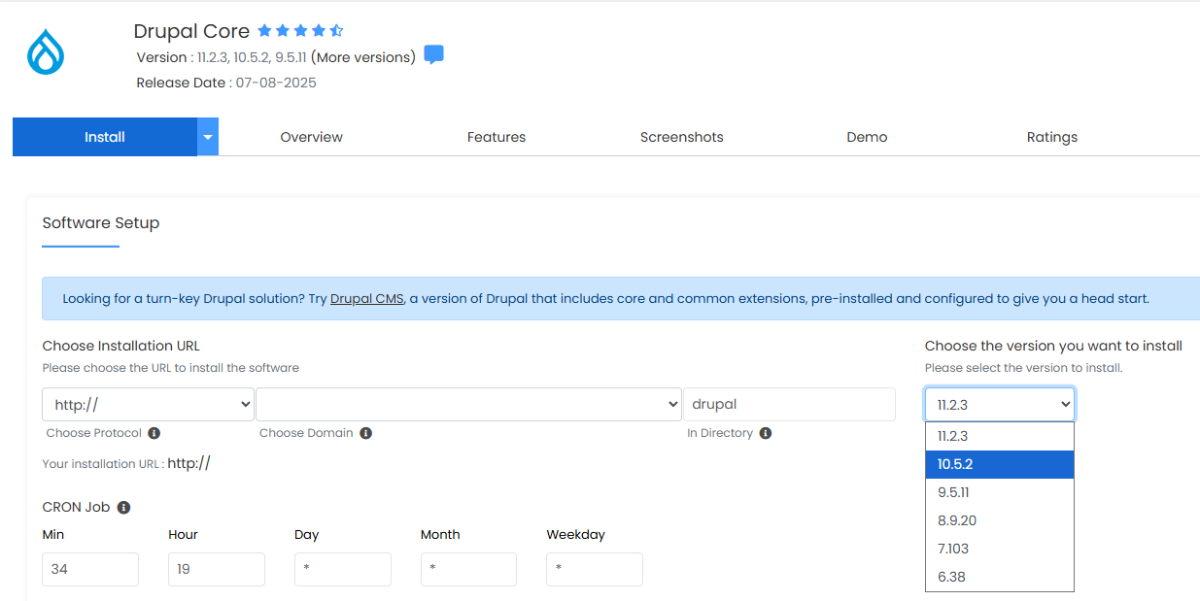The width and height of the screenshot is (1200, 601).
Task: Pick version 8.9.20 from the list
Action: point(1000,520)
